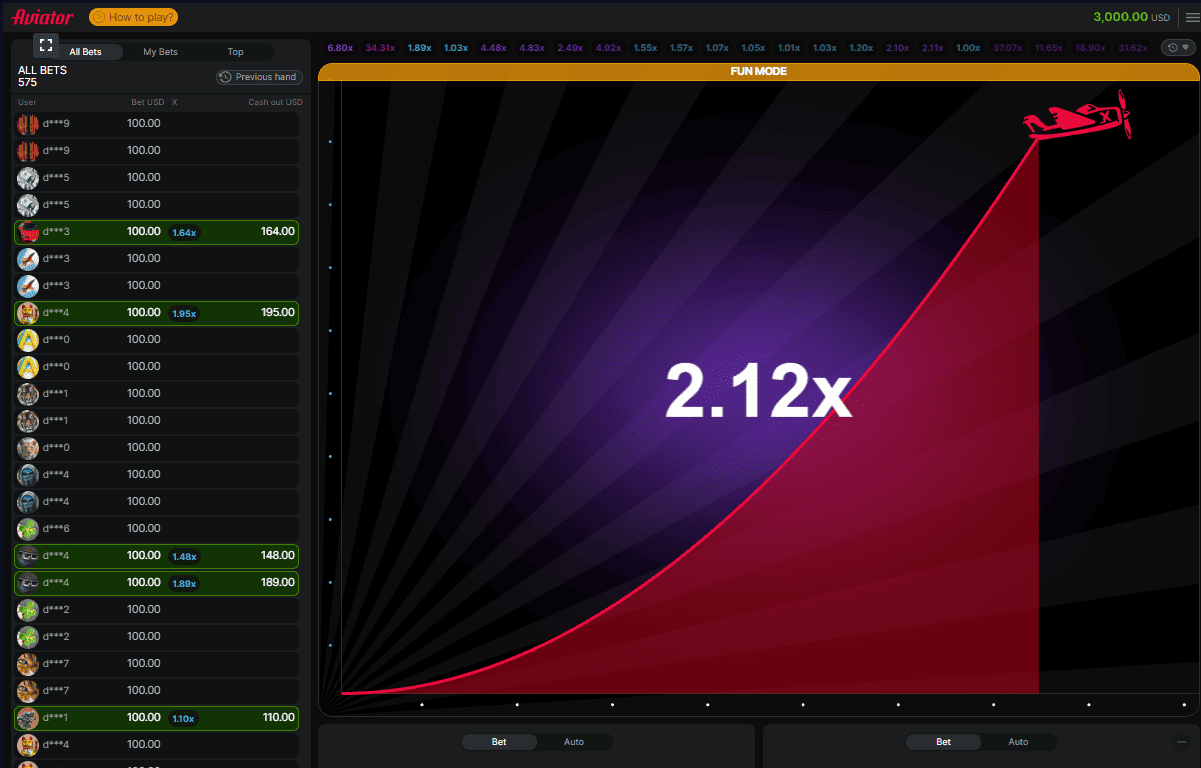Click the avatar next to the 1.10x bet
1201x768 pixels.
pyautogui.click(x=28, y=718)
